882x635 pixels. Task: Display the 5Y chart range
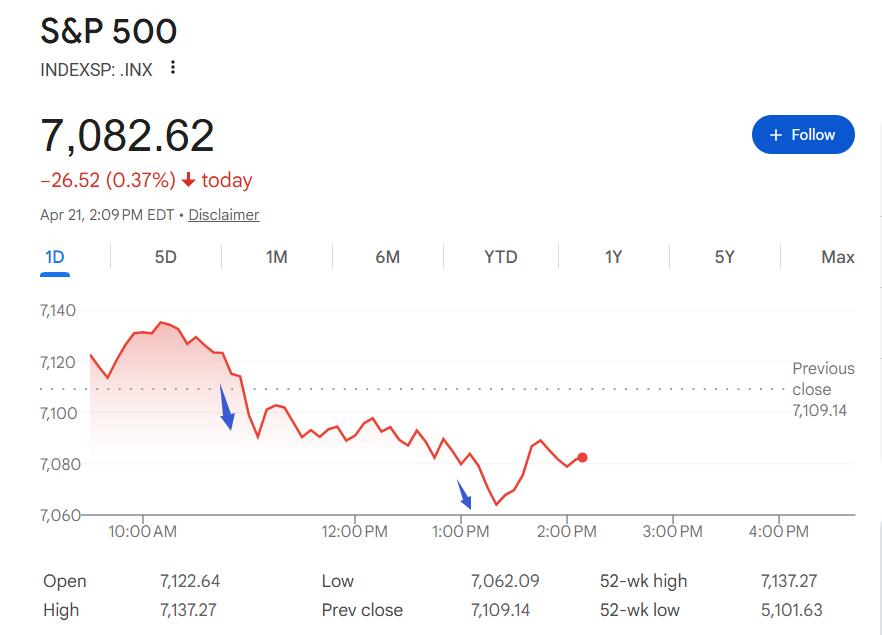tap(724, 257)
